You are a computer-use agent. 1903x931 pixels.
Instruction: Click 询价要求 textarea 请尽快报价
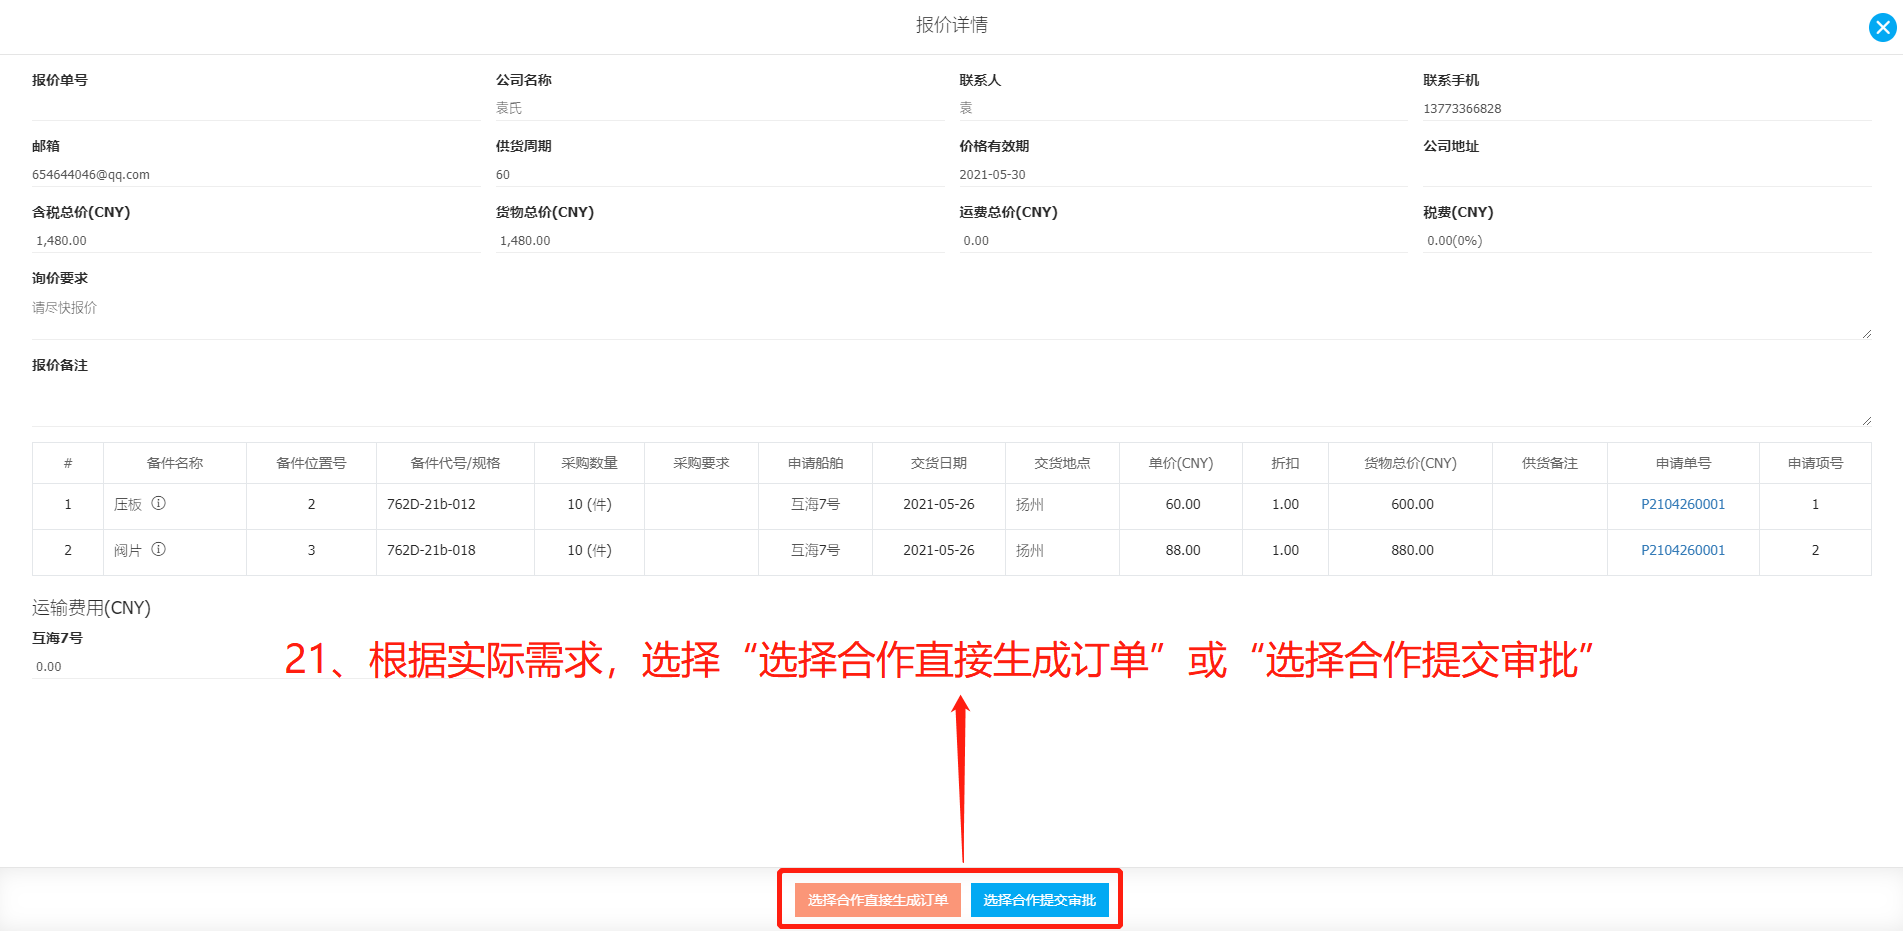click(x=952, y=316)
